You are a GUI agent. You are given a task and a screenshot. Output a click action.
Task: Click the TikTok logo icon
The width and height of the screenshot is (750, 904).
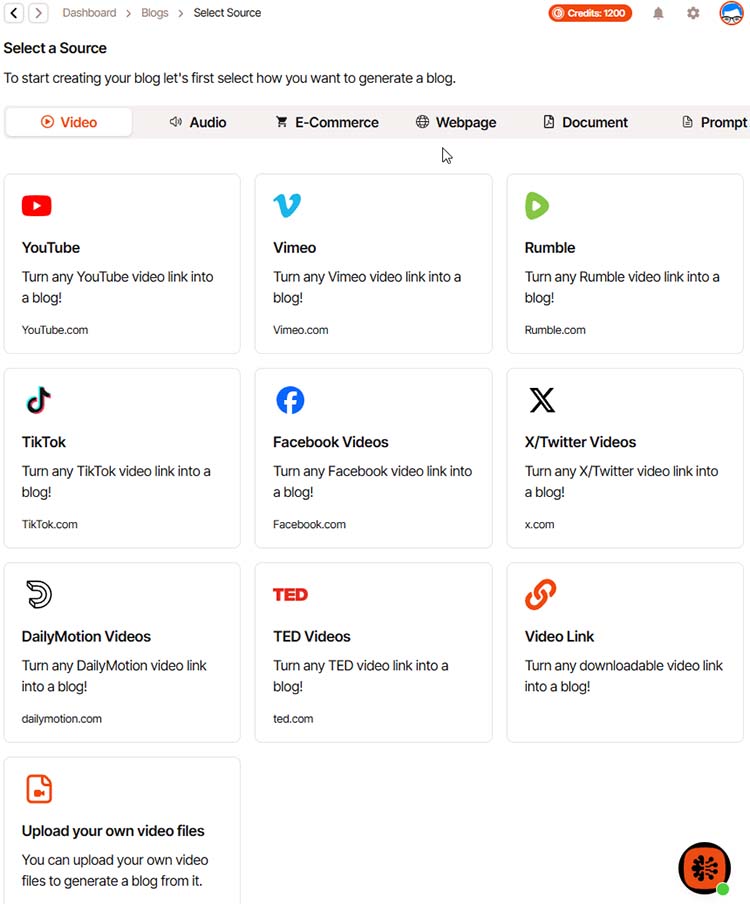pos(39,400)
